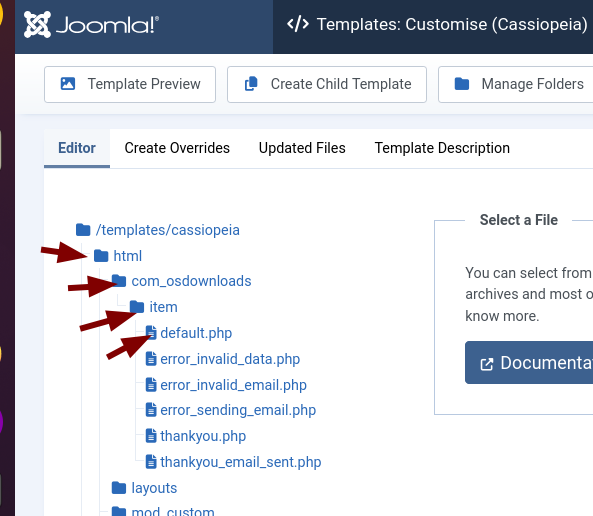Click the html folder icon
This screenshot has height=516, width=593.
[101, 256]
